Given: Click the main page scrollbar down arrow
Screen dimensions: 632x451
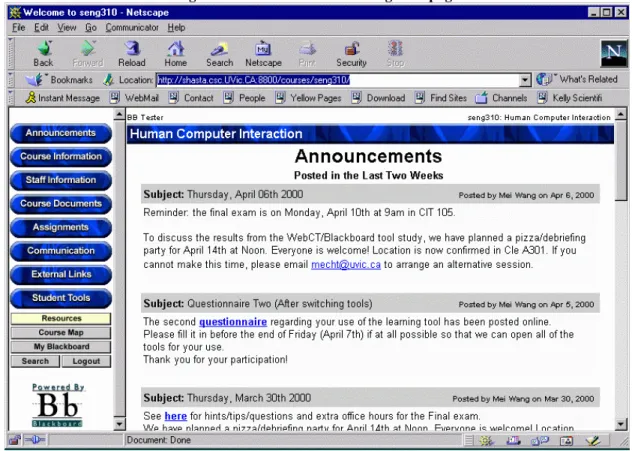Looking at the screenshot, I should click(x=621, y=424).
